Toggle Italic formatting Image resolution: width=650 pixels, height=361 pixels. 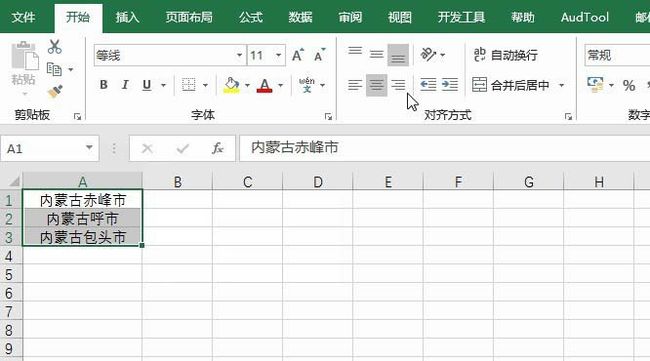click(x=125, y=85)
